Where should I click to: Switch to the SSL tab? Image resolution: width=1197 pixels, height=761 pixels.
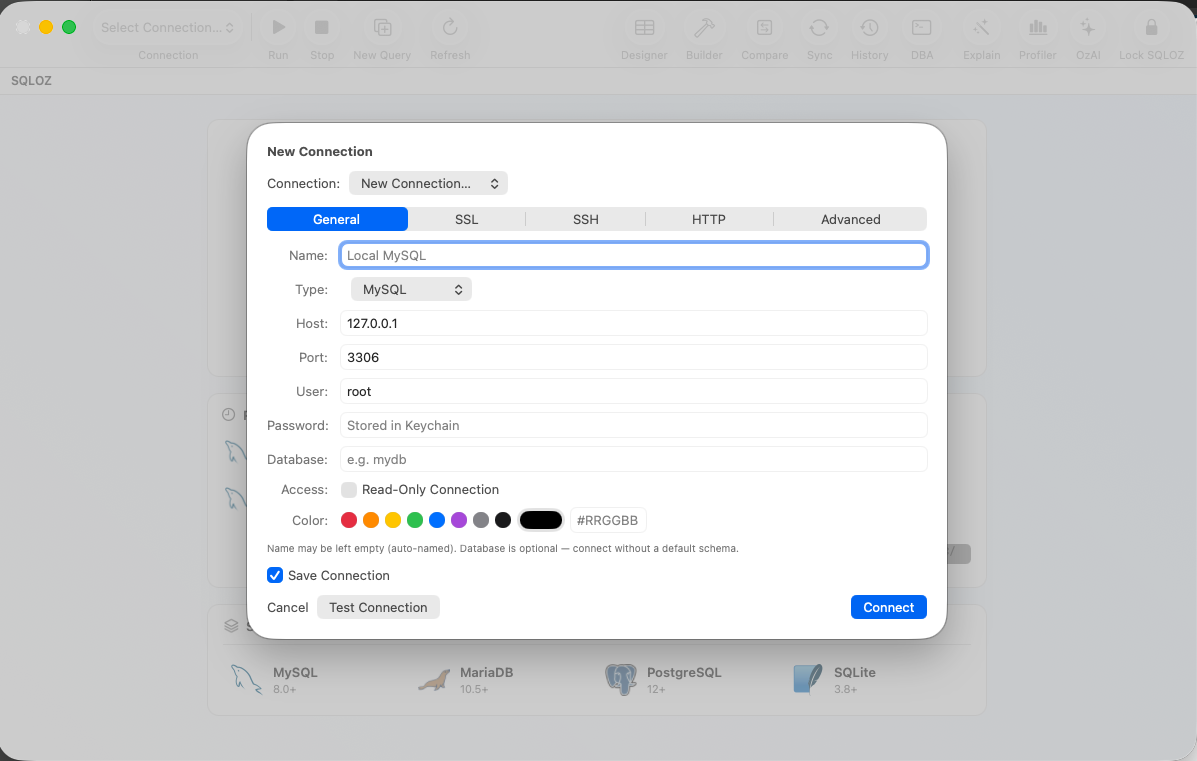(466, 219)
